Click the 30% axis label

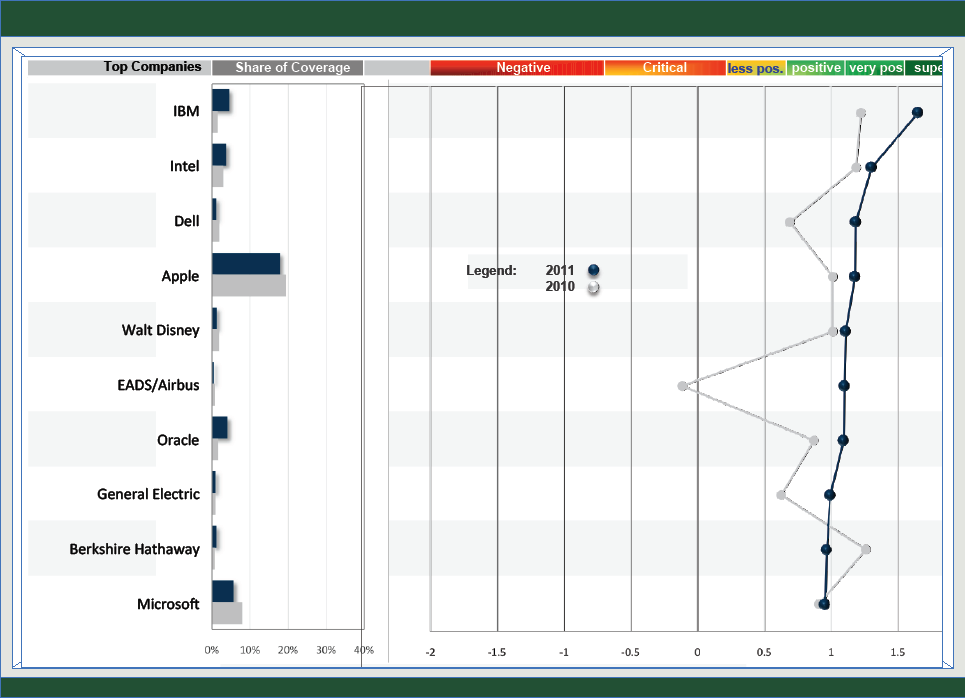pyautogui.click(x=326, y=650)
